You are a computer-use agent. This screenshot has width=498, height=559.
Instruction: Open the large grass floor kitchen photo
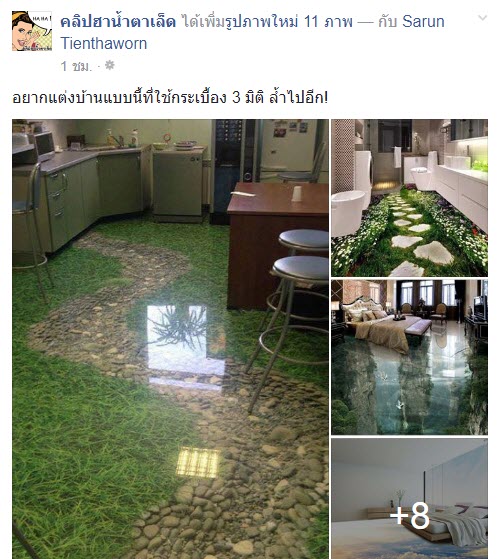tap(170, 339)
